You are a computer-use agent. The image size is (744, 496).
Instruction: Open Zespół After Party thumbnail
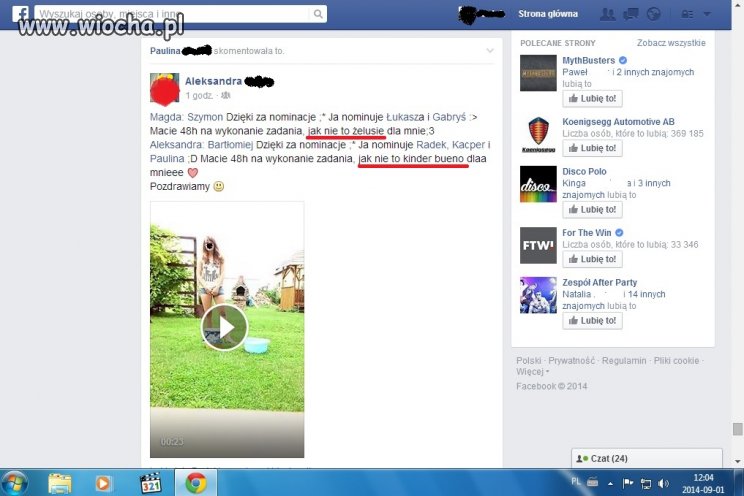pos(538,295)
